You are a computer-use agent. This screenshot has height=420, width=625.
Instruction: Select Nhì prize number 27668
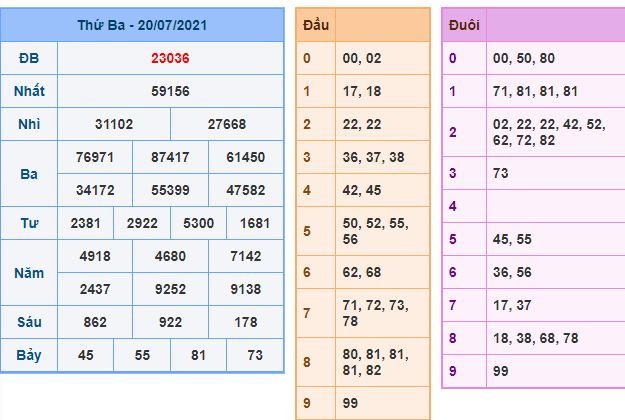point(227,124)
